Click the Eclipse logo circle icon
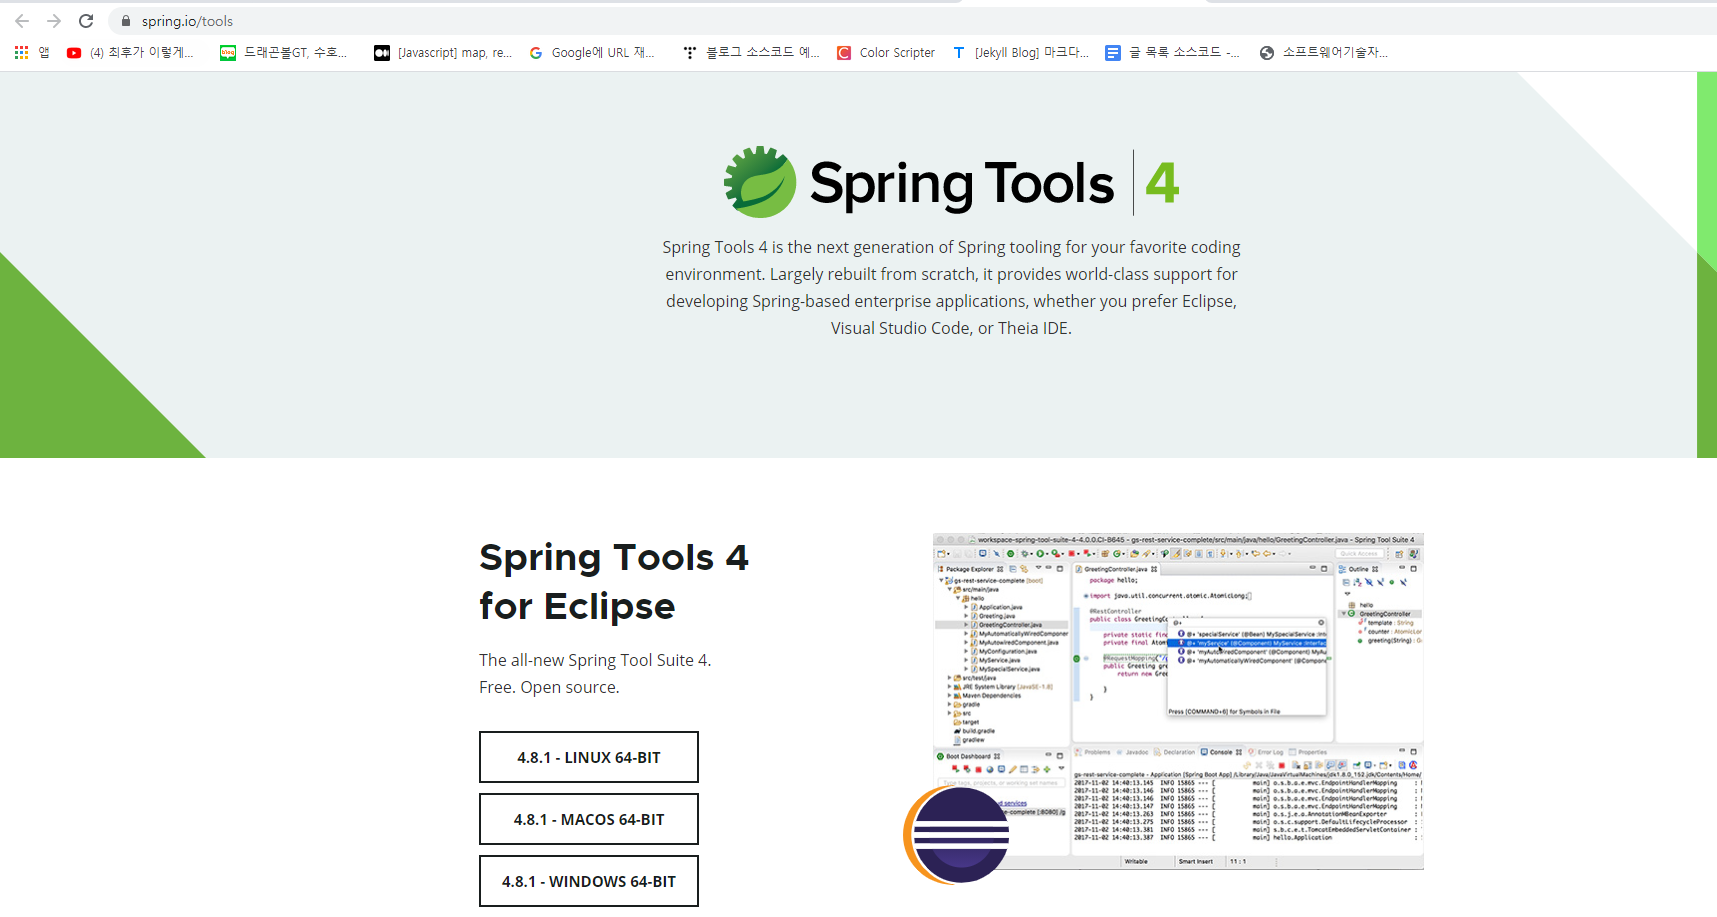Image resolution: width=1717 pixels, height=917 pixels. coord(957,835)
